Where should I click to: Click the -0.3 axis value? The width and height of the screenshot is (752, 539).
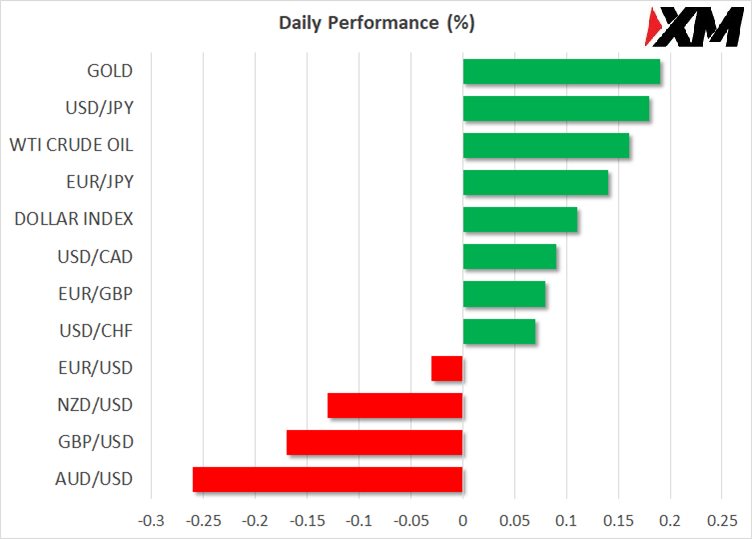click(151, 521)
